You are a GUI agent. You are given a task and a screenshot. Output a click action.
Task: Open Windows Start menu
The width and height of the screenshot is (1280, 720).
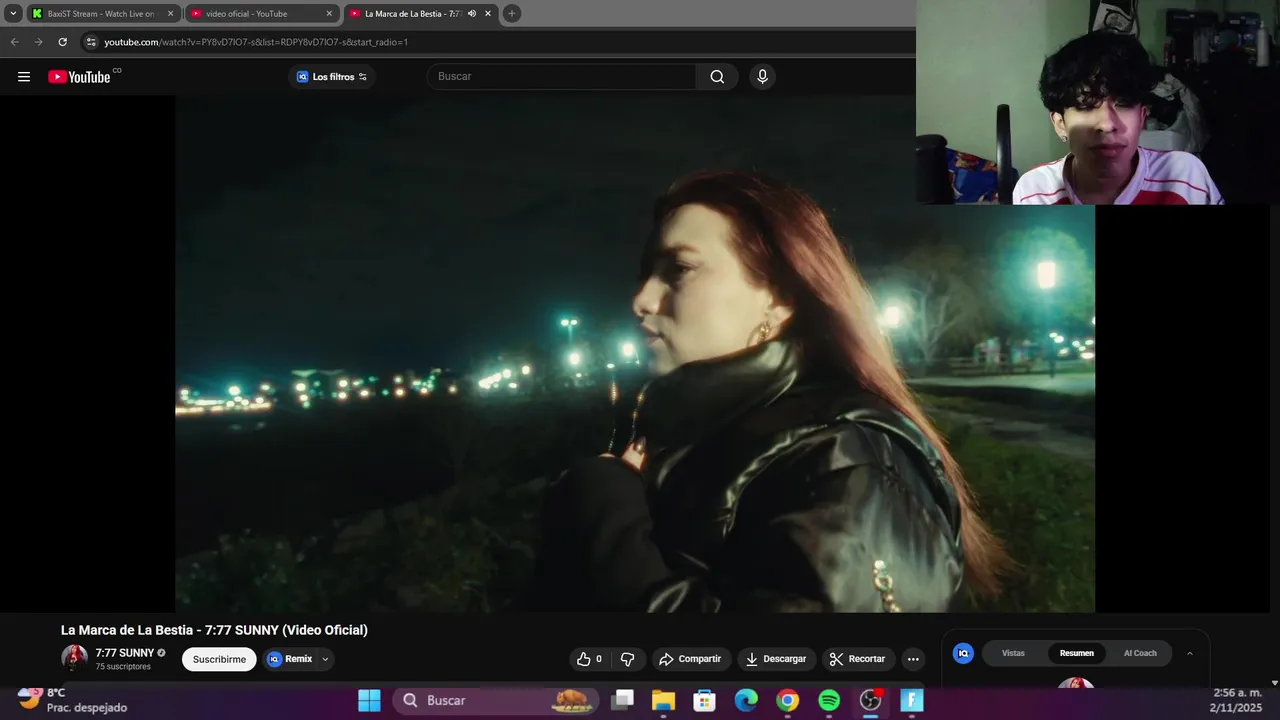click(369, 701)
